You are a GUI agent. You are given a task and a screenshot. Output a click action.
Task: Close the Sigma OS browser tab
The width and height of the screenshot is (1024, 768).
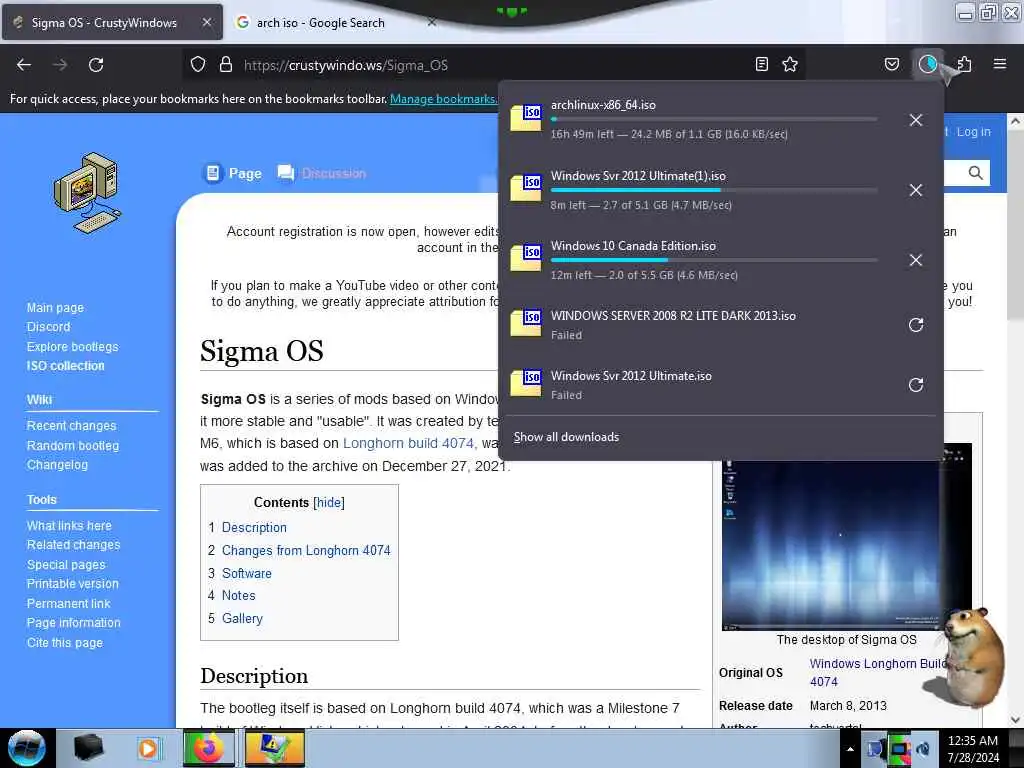(206, 22)
